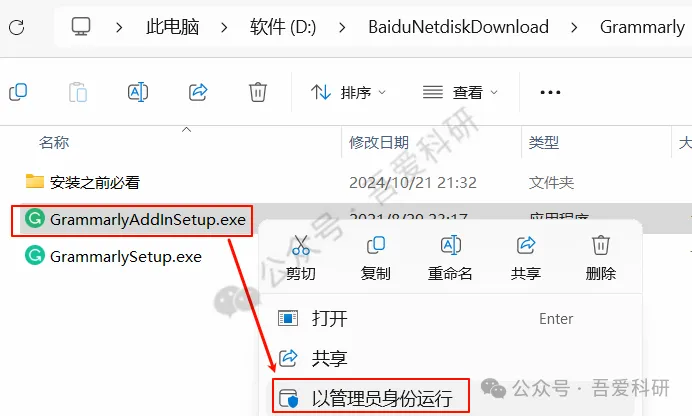Navigate to 软件 (D:) in breadcrumb

click(283, 27)
